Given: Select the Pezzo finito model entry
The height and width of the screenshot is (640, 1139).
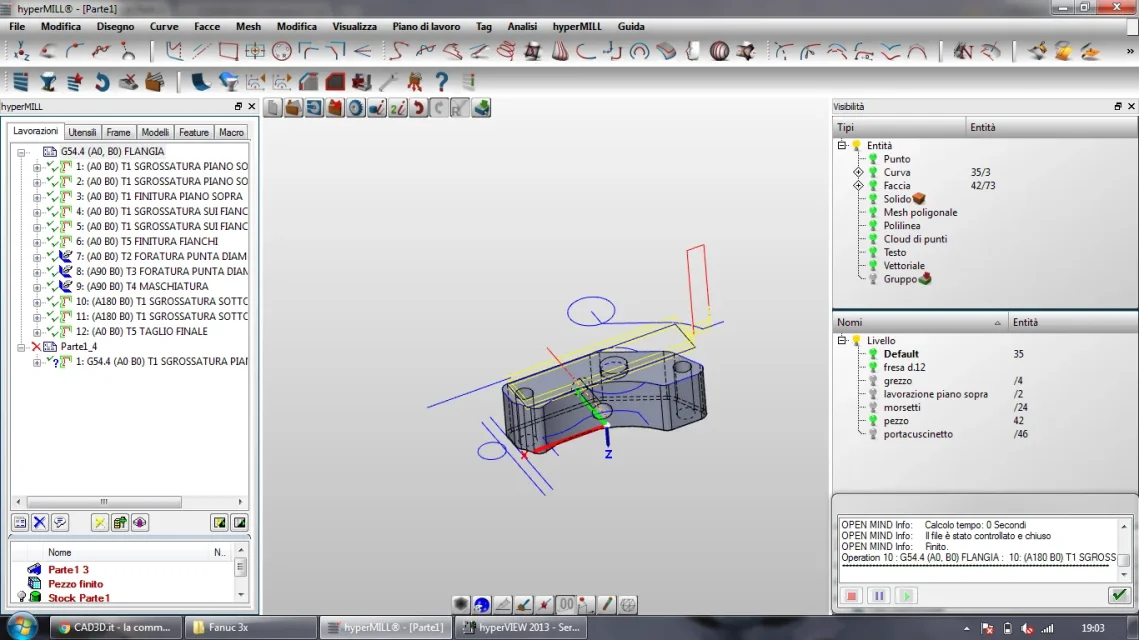Looking at the screenshot, I should [x=76, y=583].
